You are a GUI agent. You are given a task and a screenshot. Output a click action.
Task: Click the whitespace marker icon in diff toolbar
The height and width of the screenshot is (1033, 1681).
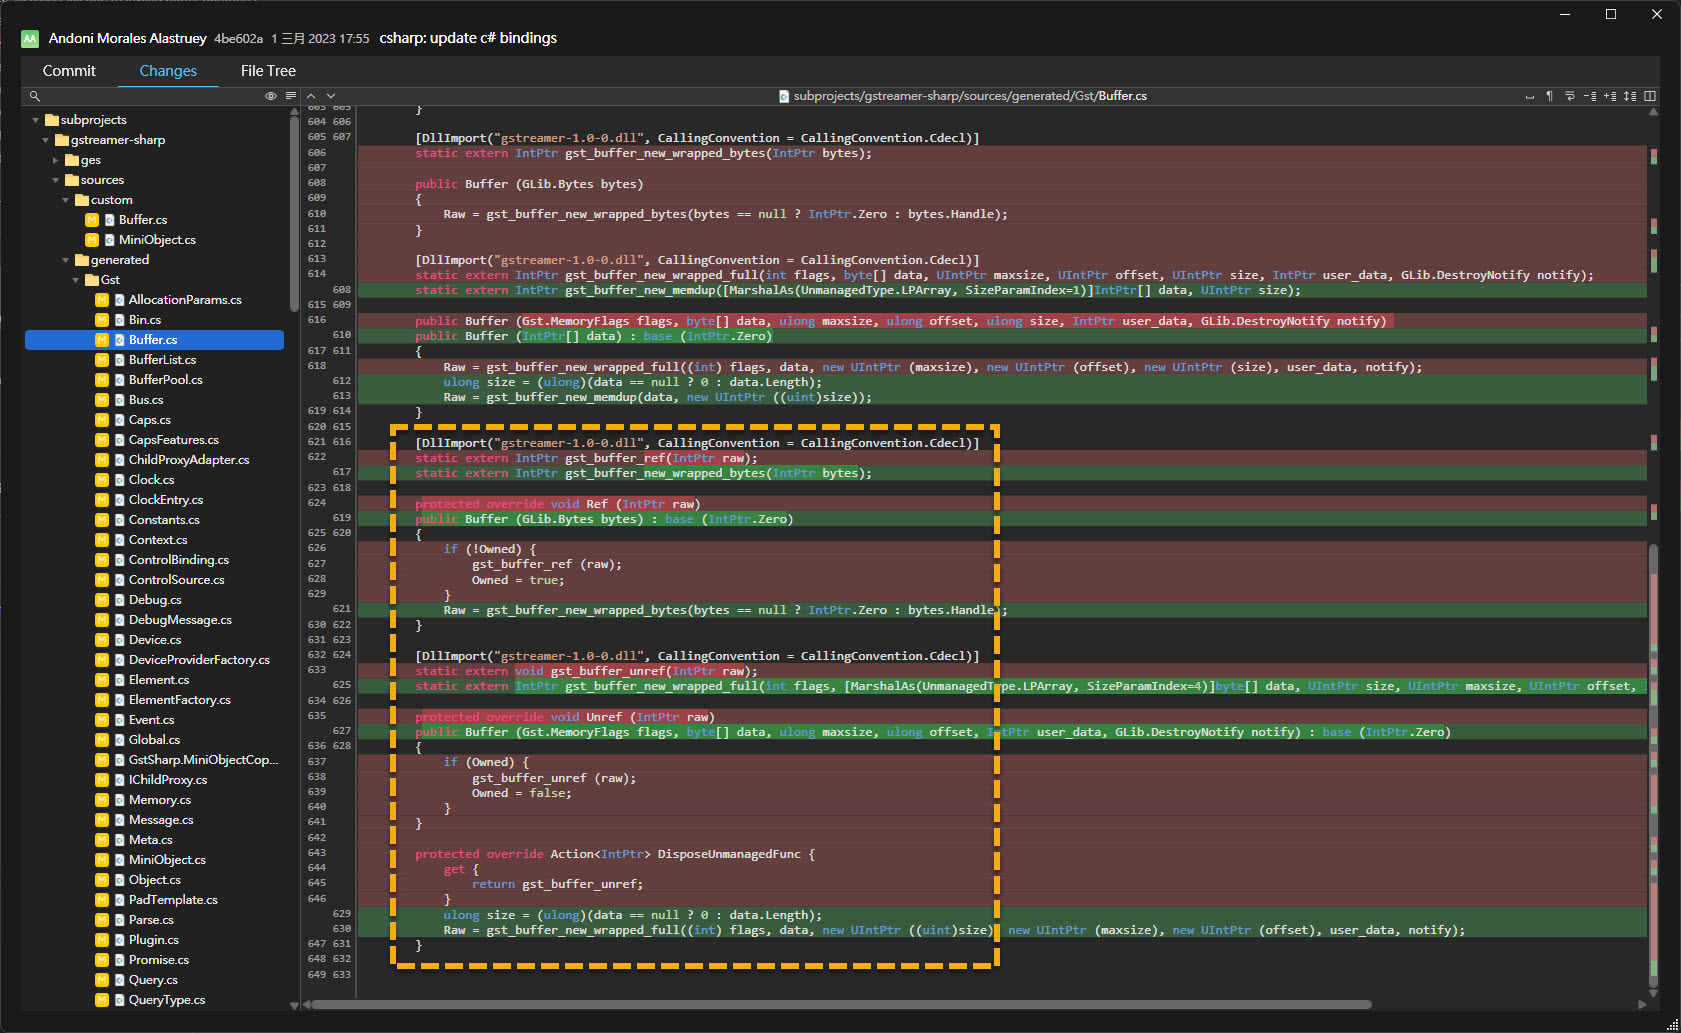[x=1529, y=96]
